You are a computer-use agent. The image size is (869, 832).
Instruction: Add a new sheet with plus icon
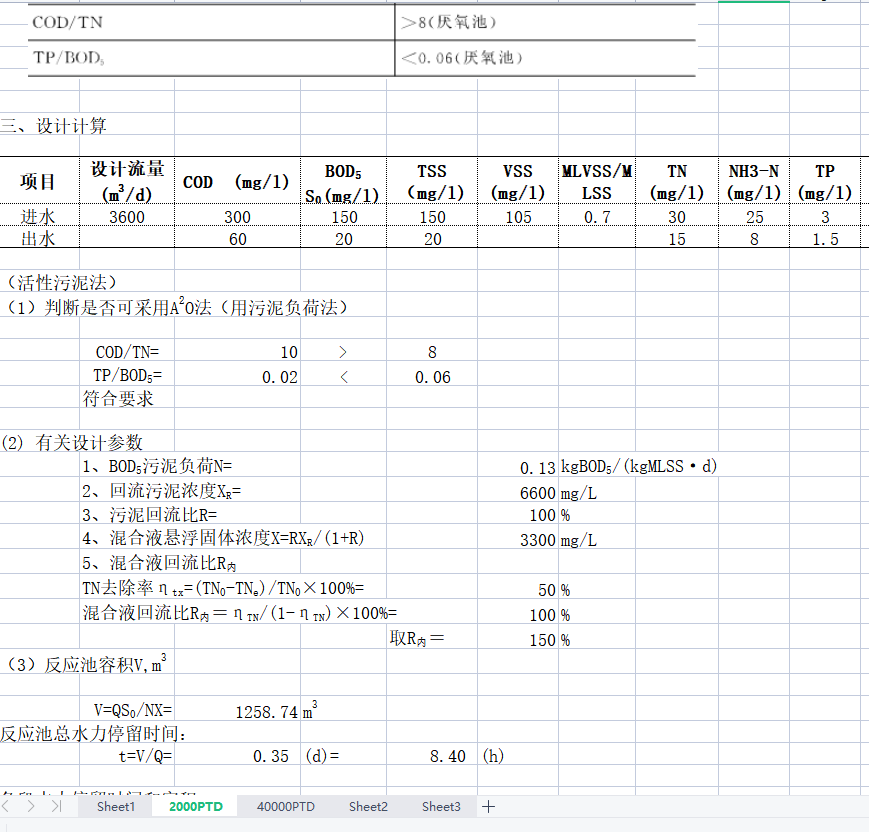(488, 807)
